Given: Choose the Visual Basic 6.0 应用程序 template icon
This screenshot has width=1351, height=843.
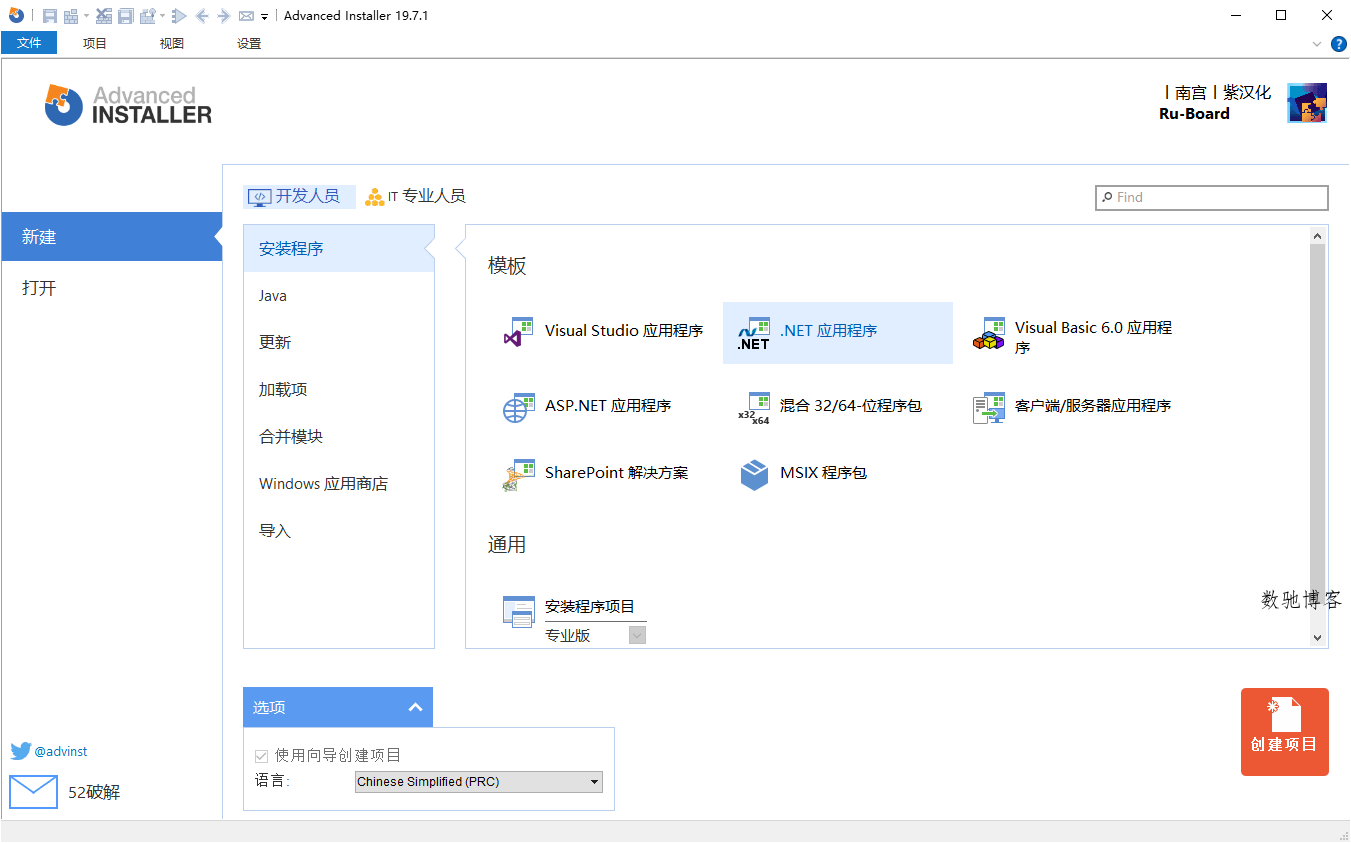Looking at the screenshot, I should [x=989, y=333].
